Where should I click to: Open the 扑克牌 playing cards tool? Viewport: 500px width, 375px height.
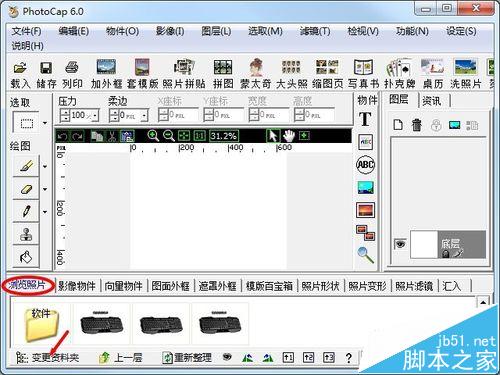tap(399, 74)
